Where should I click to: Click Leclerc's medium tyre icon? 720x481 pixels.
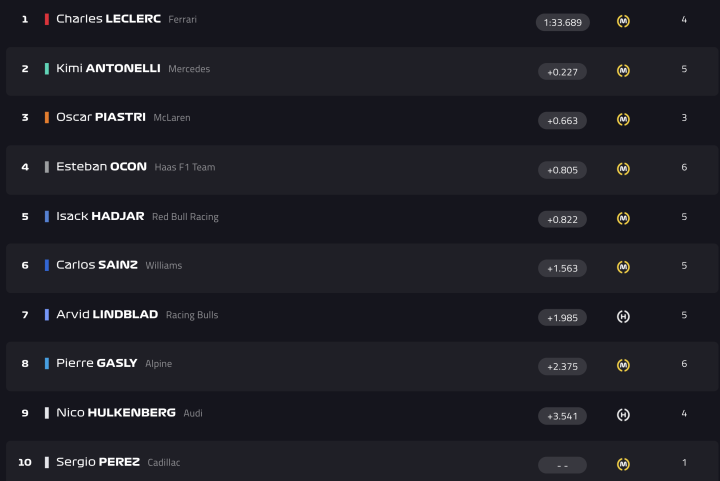tap(623, 21)
